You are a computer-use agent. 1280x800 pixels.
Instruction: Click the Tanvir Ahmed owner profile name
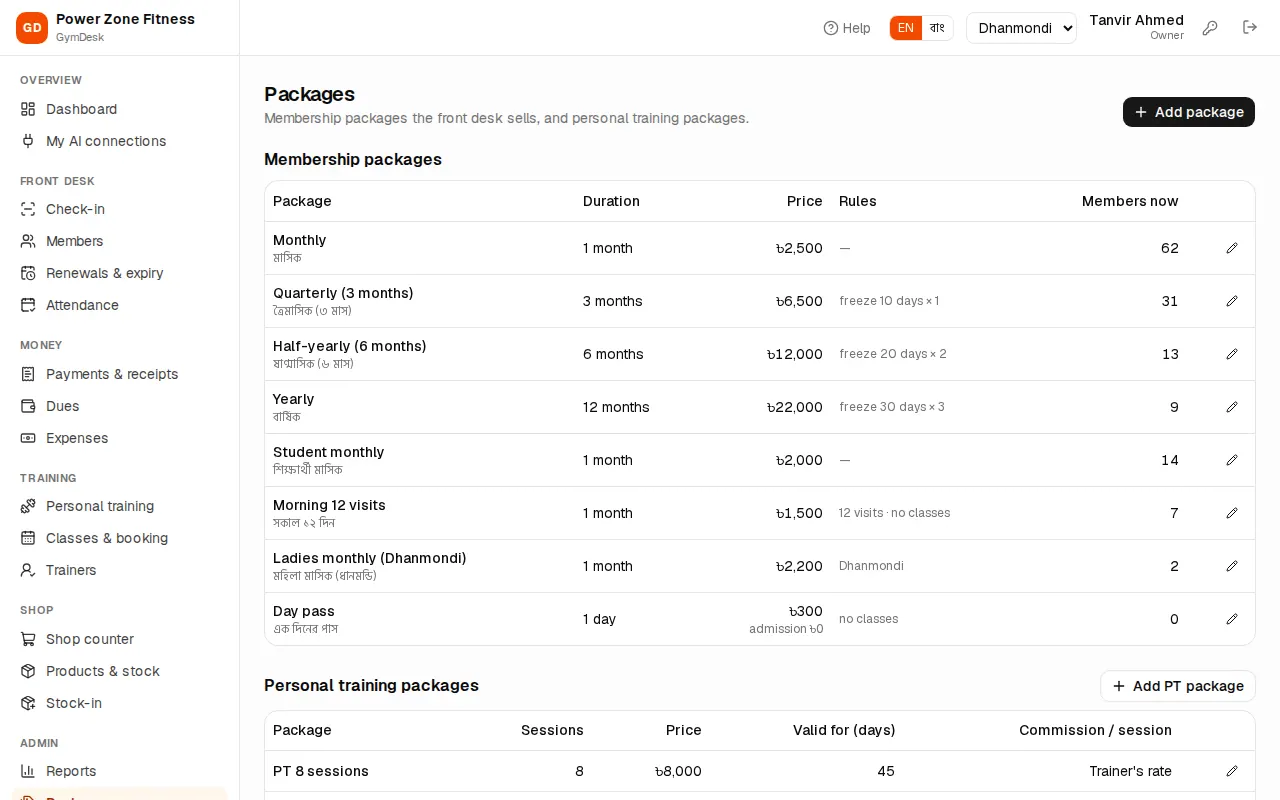point(1136,20)
